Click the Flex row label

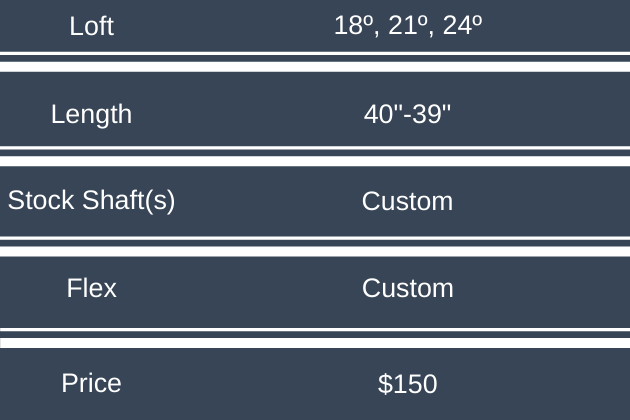91,289
